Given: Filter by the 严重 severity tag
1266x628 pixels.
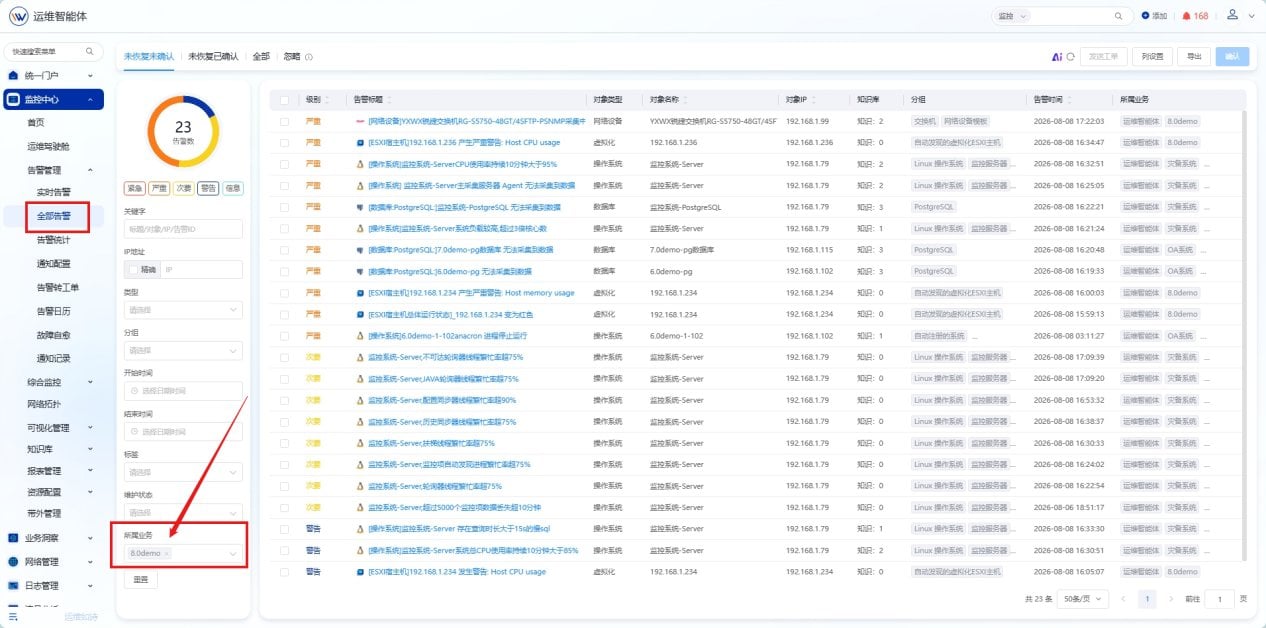Looking at the screenshot, I should 159,188.
